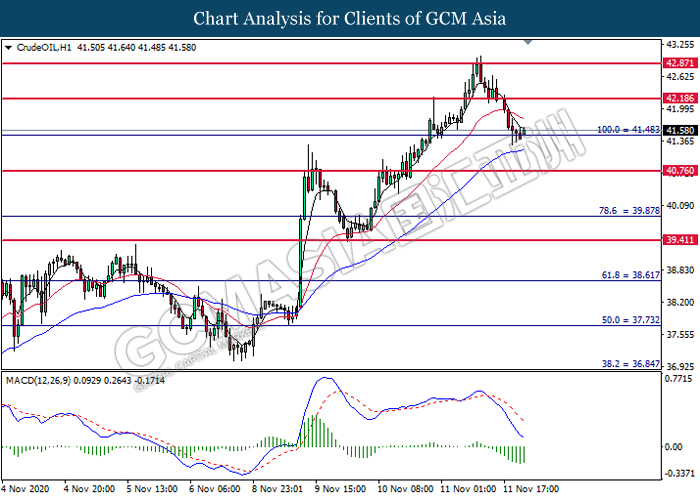Select the 40.760 support price tag
Viewport: 700px width, 500px height.
[x=680, y=171]
